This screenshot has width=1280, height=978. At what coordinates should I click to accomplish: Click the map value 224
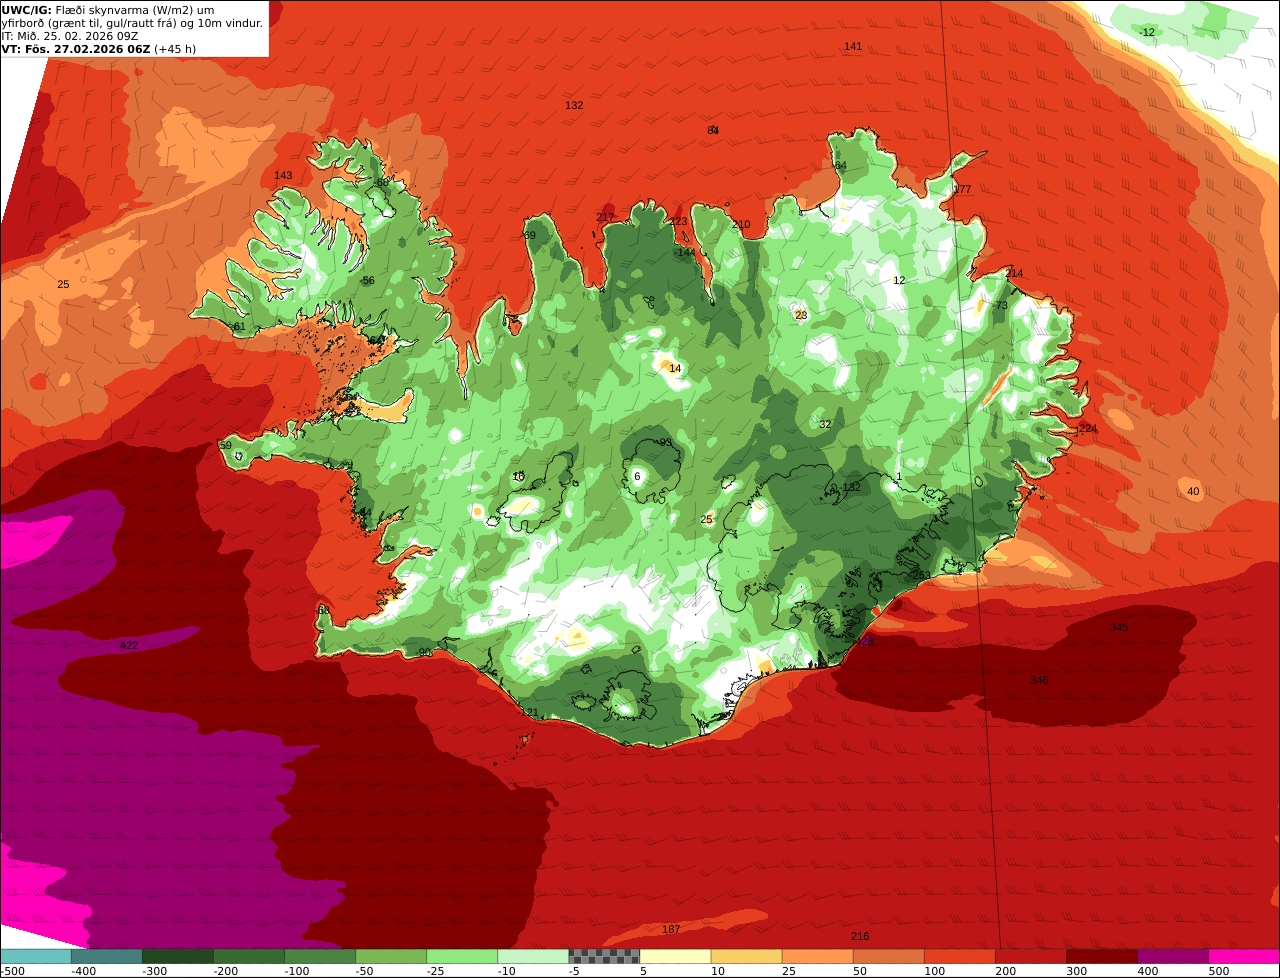click(x=1088, y=429)
